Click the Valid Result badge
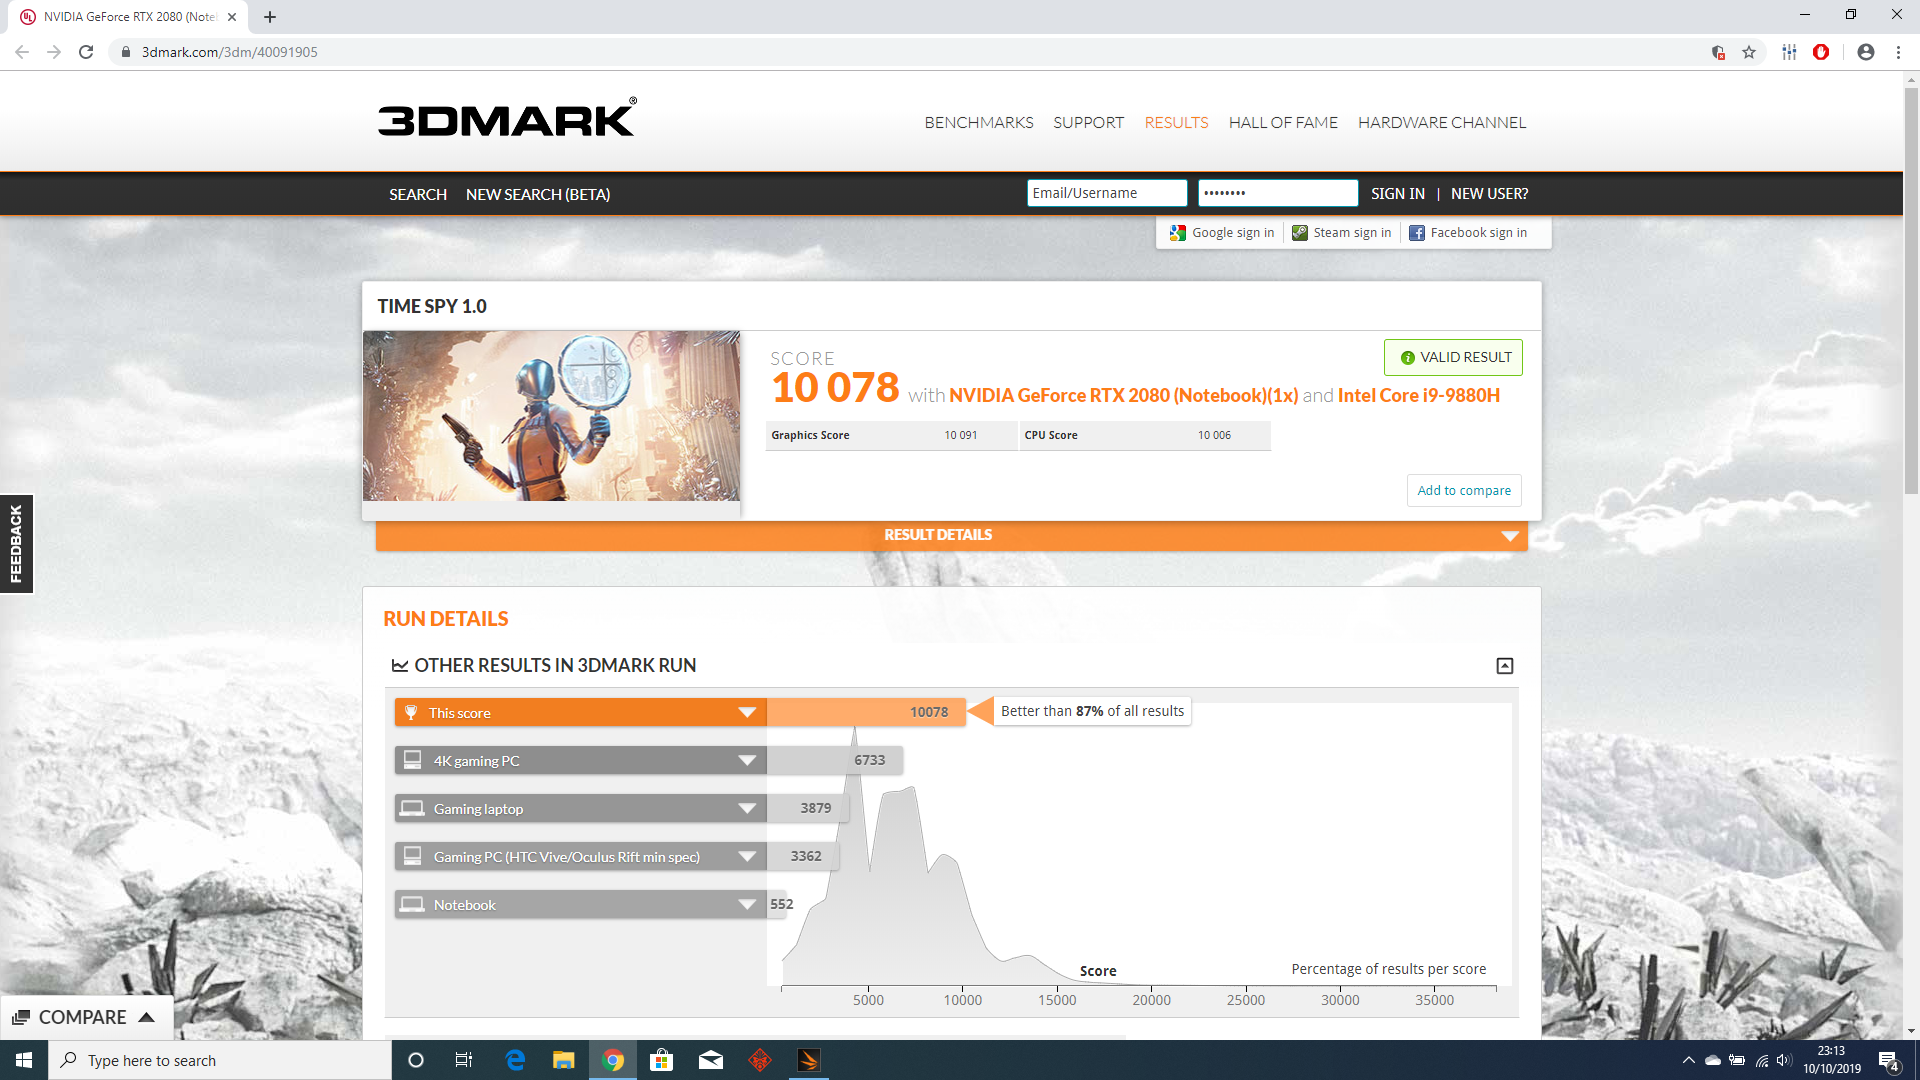This screenshot has height=1080, width=1920. (1453, 358)
